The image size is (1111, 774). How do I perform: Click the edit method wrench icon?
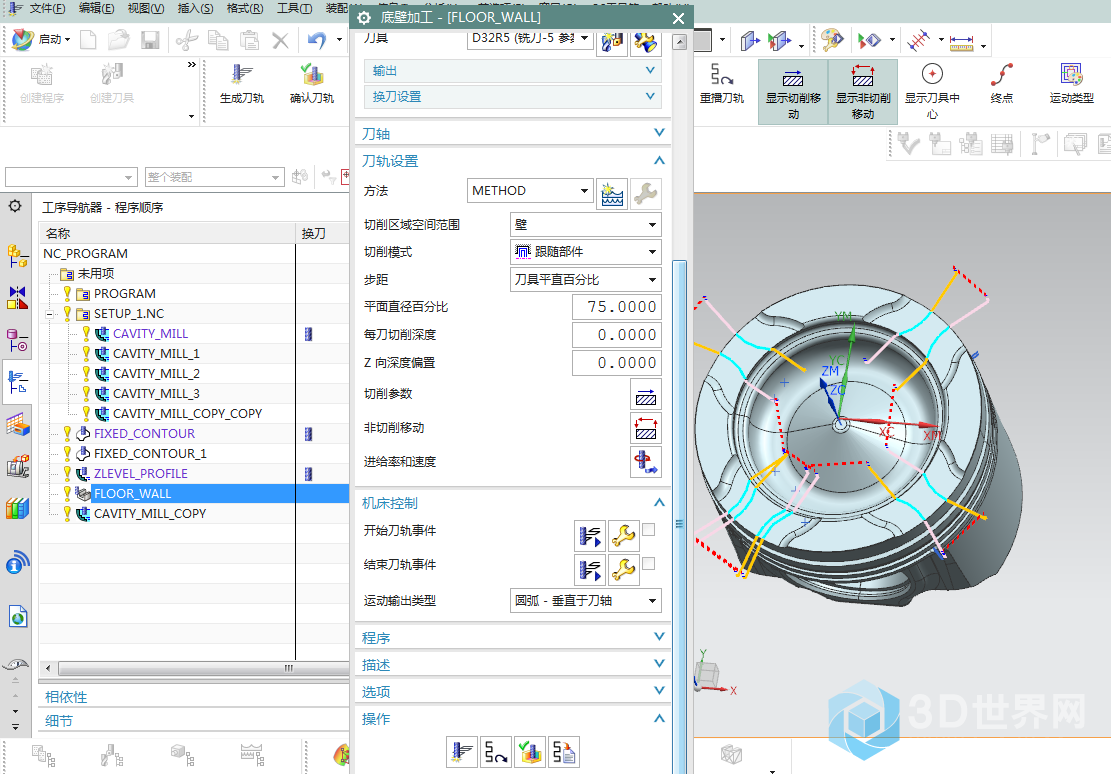tap(645, 193)
